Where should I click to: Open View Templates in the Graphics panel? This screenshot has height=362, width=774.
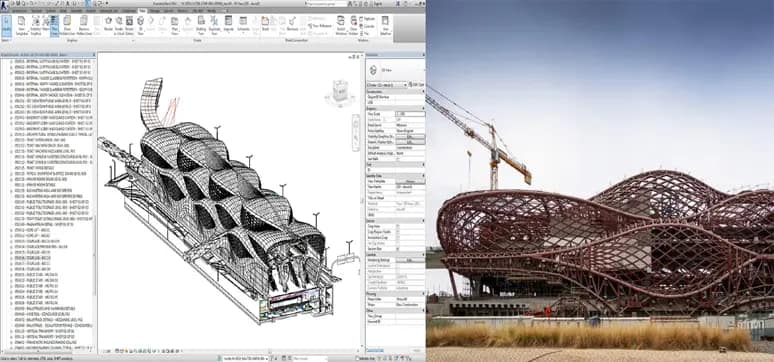pyautogui.click(x=21, y=26)
